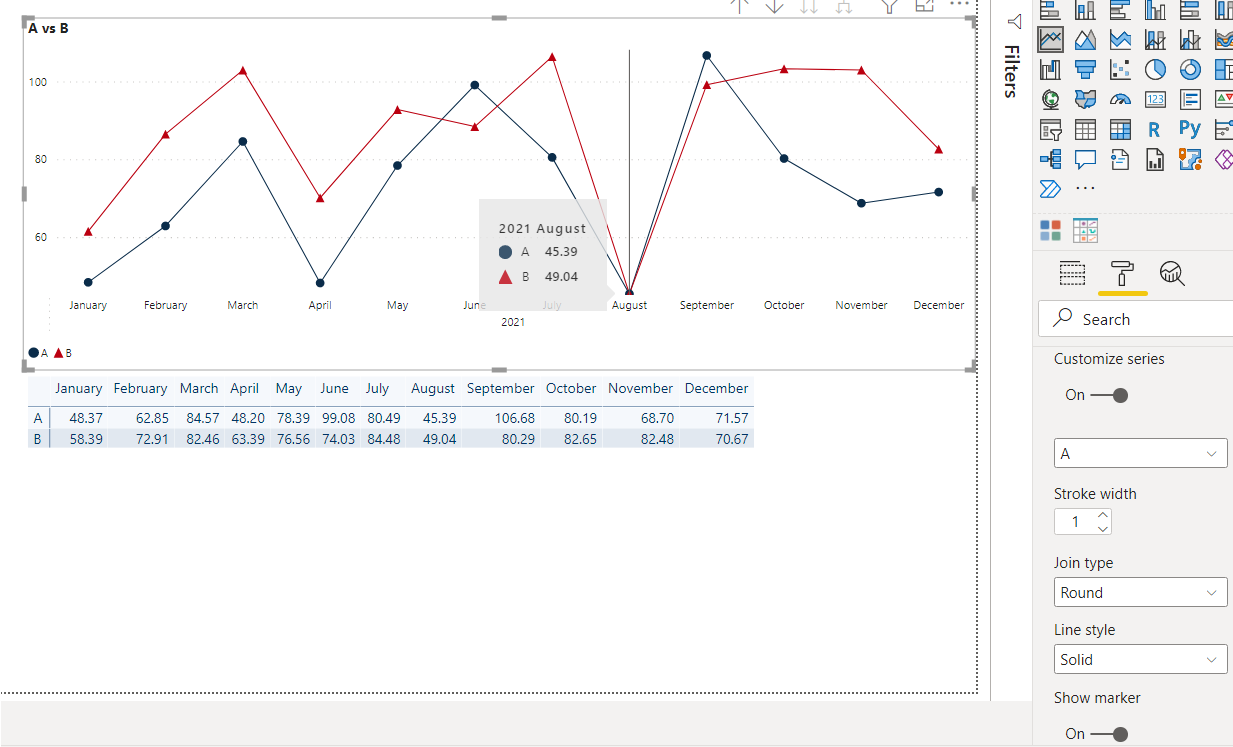This screenshot has height=747, width=1233.
Task: Turn off the Customize series toggle
Action: tap(1109, 395)
